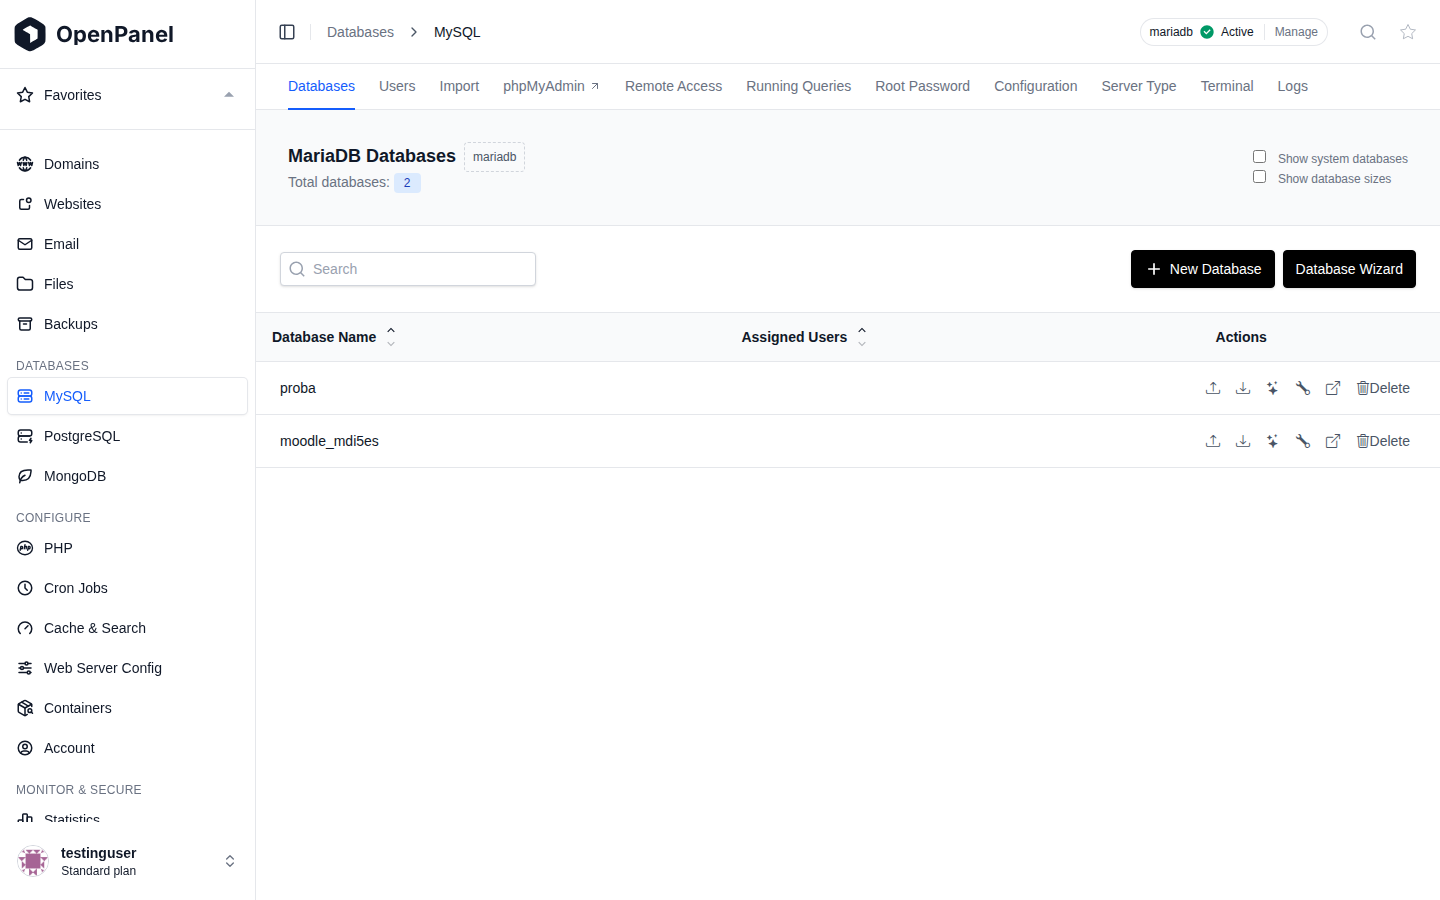
Task: Open Domains from the sidebar
Action: coord(127,164)
